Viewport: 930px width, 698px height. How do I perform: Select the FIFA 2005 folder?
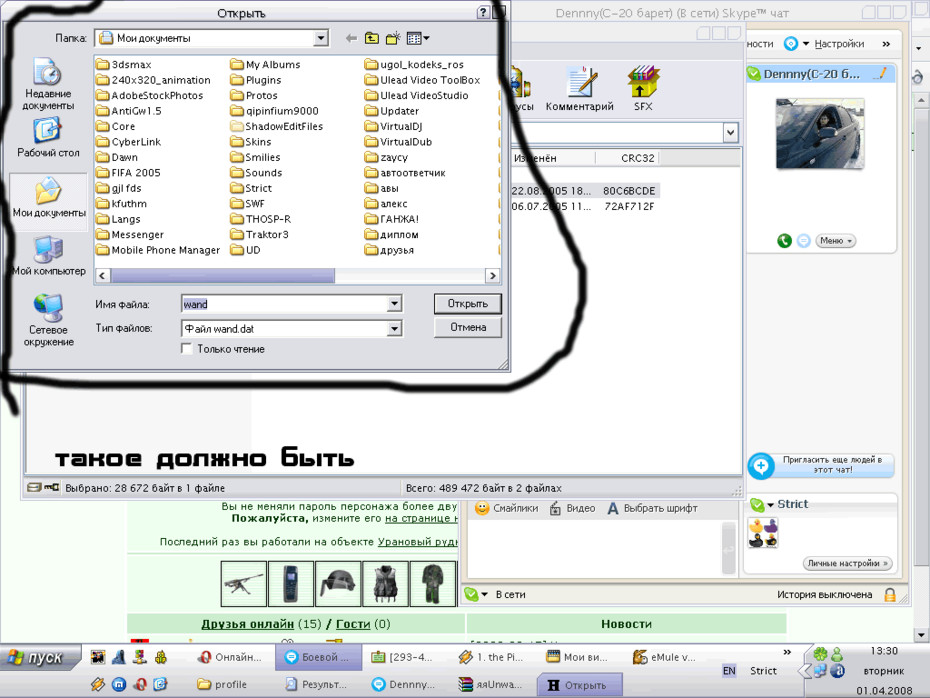click(x=129, y=173)
